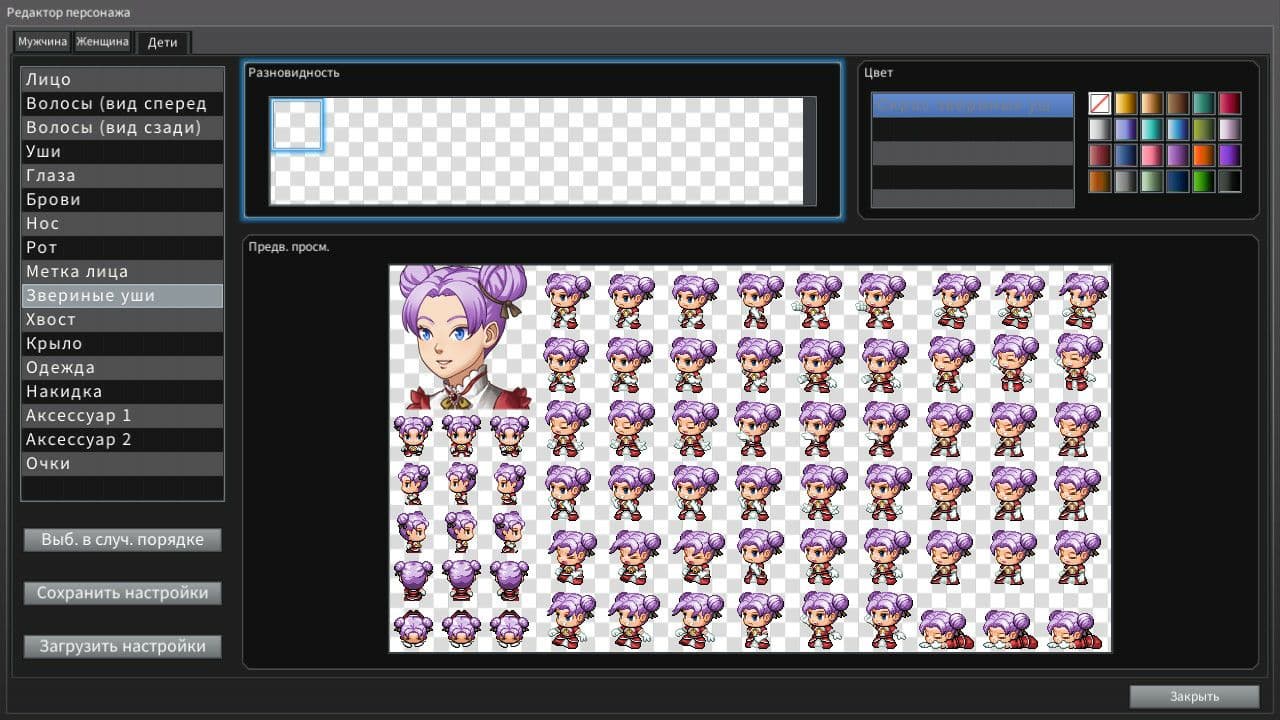Switch to the Мужчина tab

point(42,42)
